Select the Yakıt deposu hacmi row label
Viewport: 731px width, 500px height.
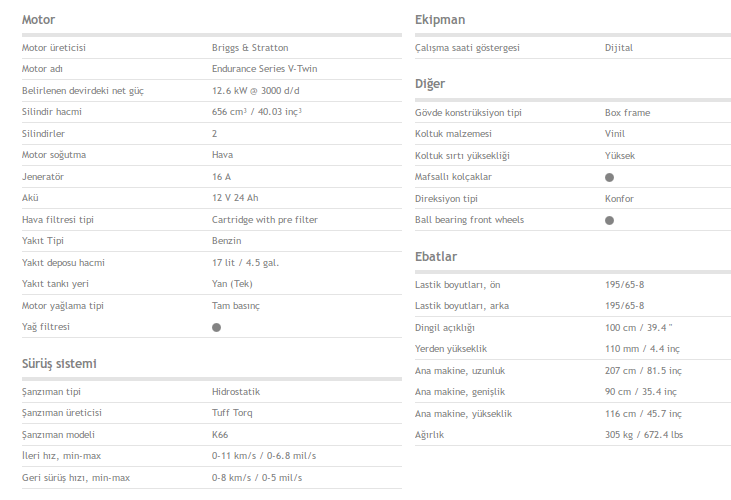pos(63,263)
